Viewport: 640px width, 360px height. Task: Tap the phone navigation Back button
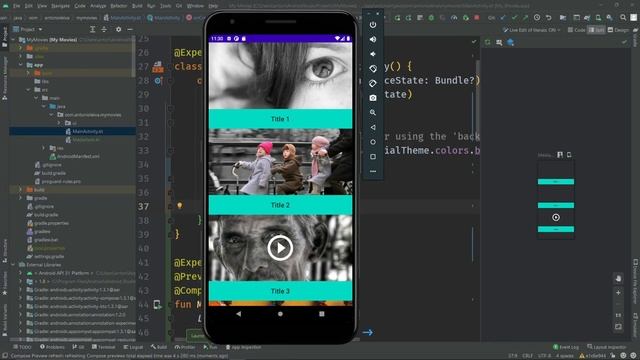click(238, 314)
